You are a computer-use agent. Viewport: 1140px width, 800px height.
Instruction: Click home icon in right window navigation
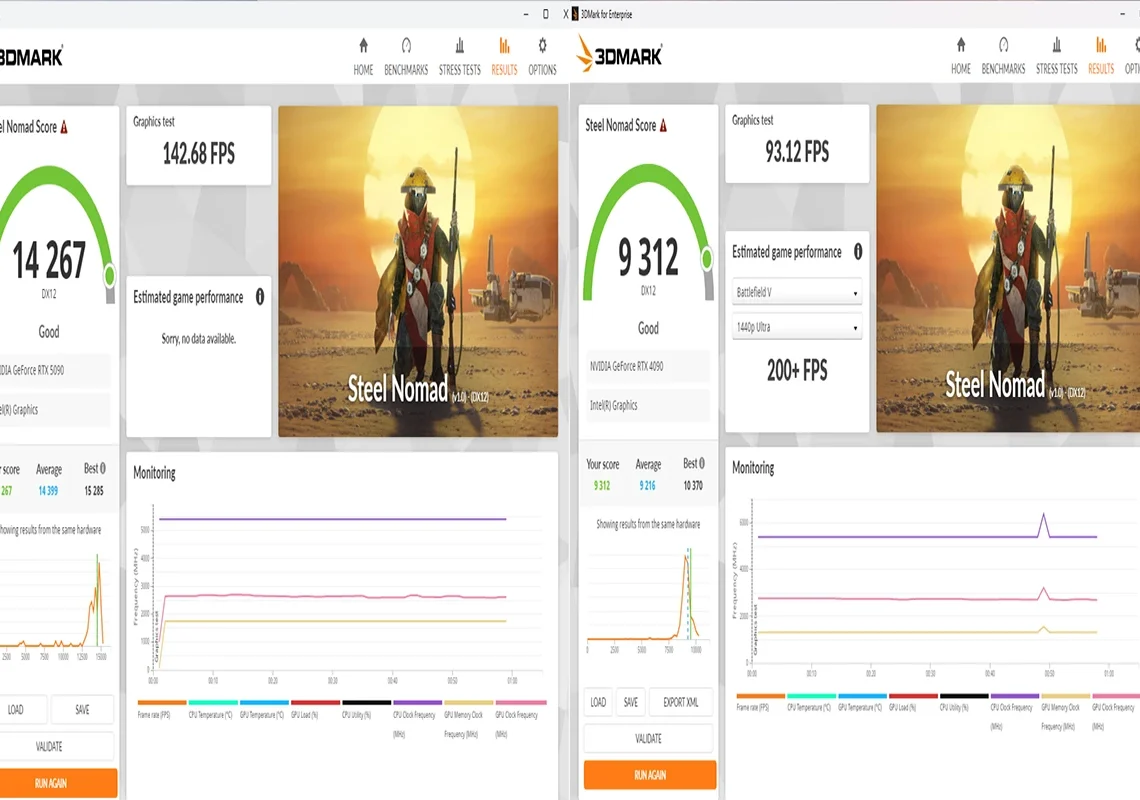pos(961,45)
